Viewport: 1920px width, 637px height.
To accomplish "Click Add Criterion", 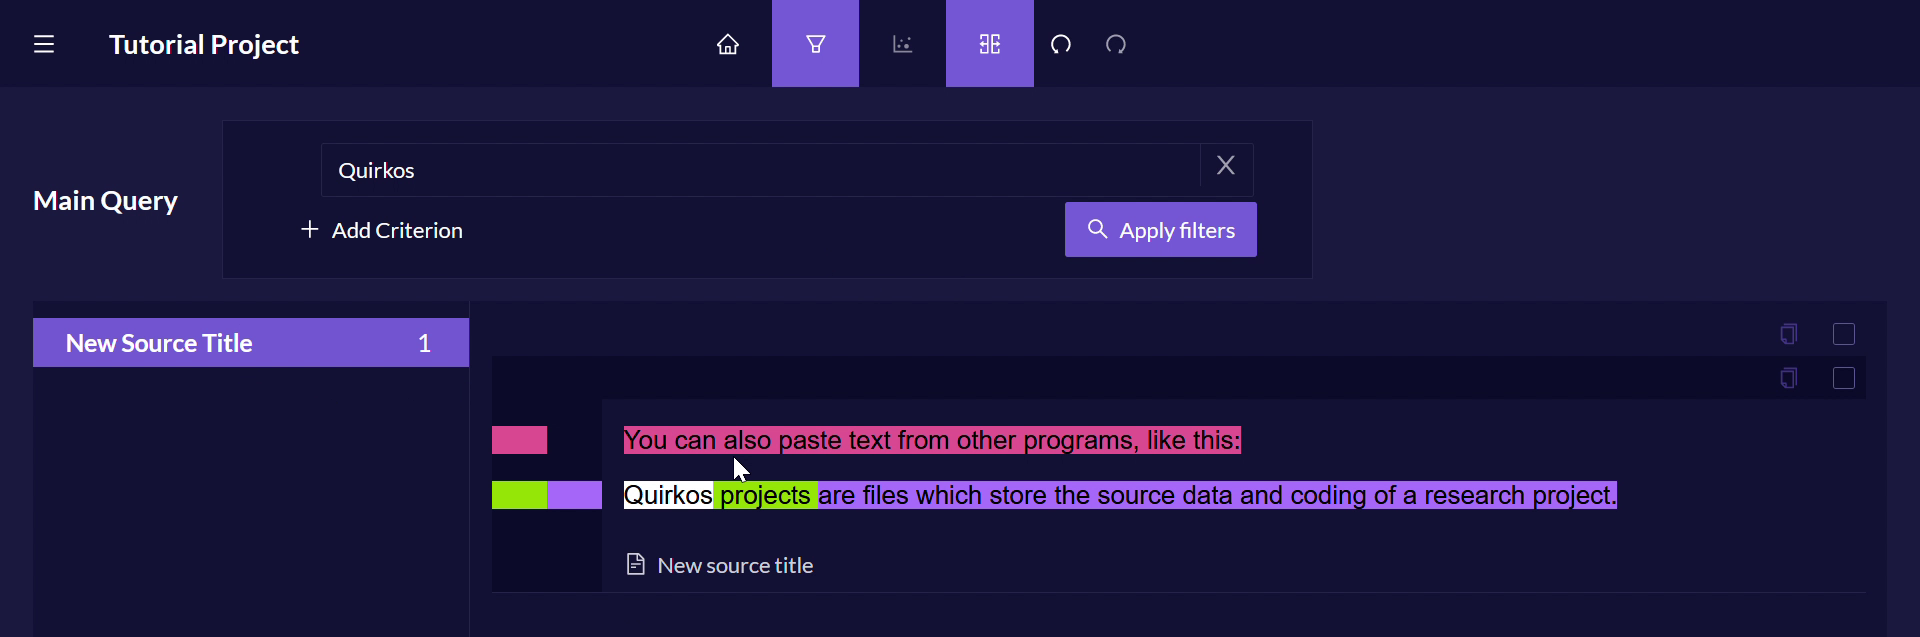I will pyautogui.click(x=382, y=230).
